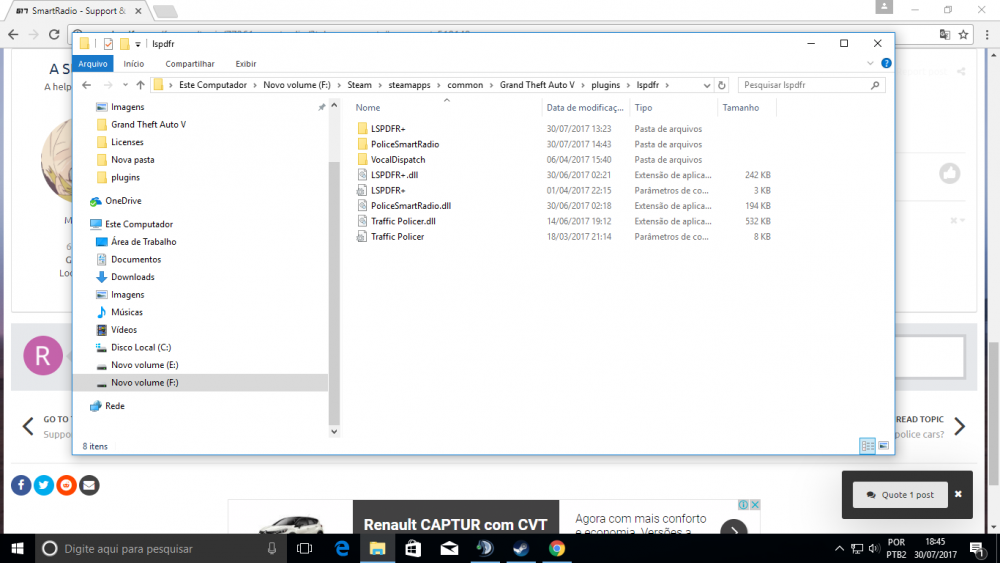The width and height of the screenshot is (1000, 563).
Task: Click common in the breadcrumb path
Action: 465,85
